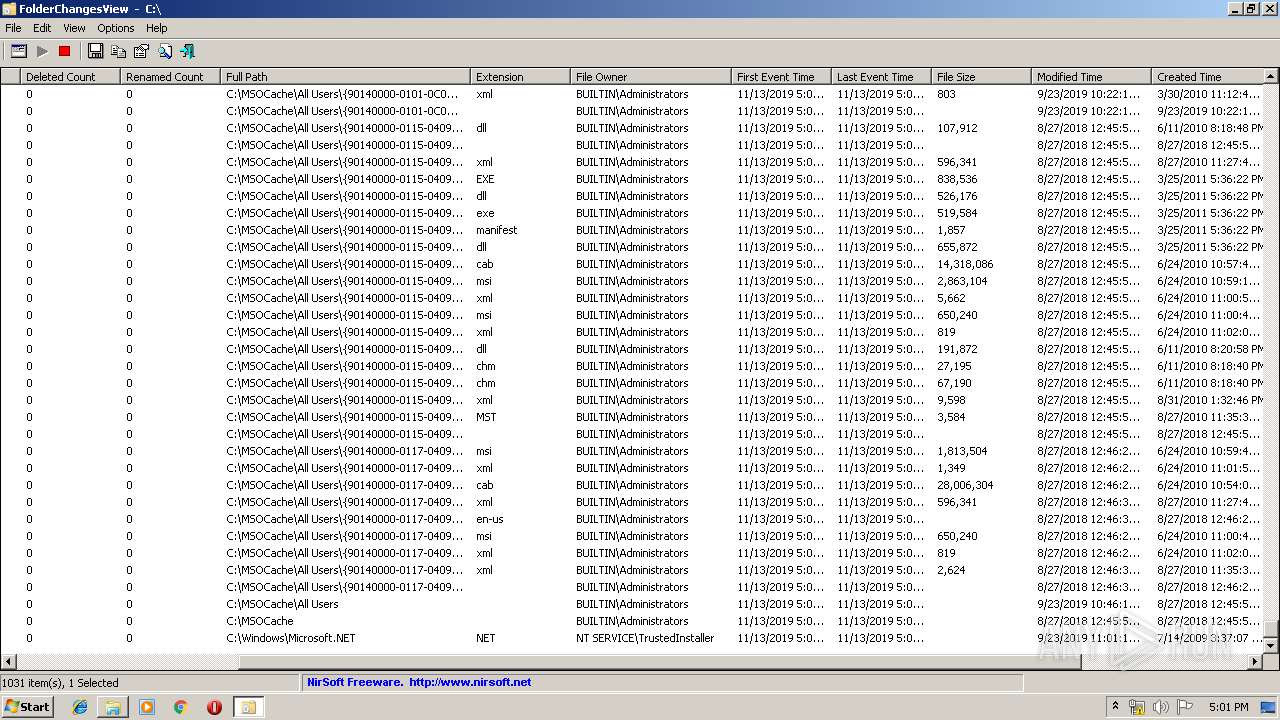Image resolution: width=1280 pixels, height=720 pixels.
Task: Select the row with file size 1,813,504
Action: [632, 451]
